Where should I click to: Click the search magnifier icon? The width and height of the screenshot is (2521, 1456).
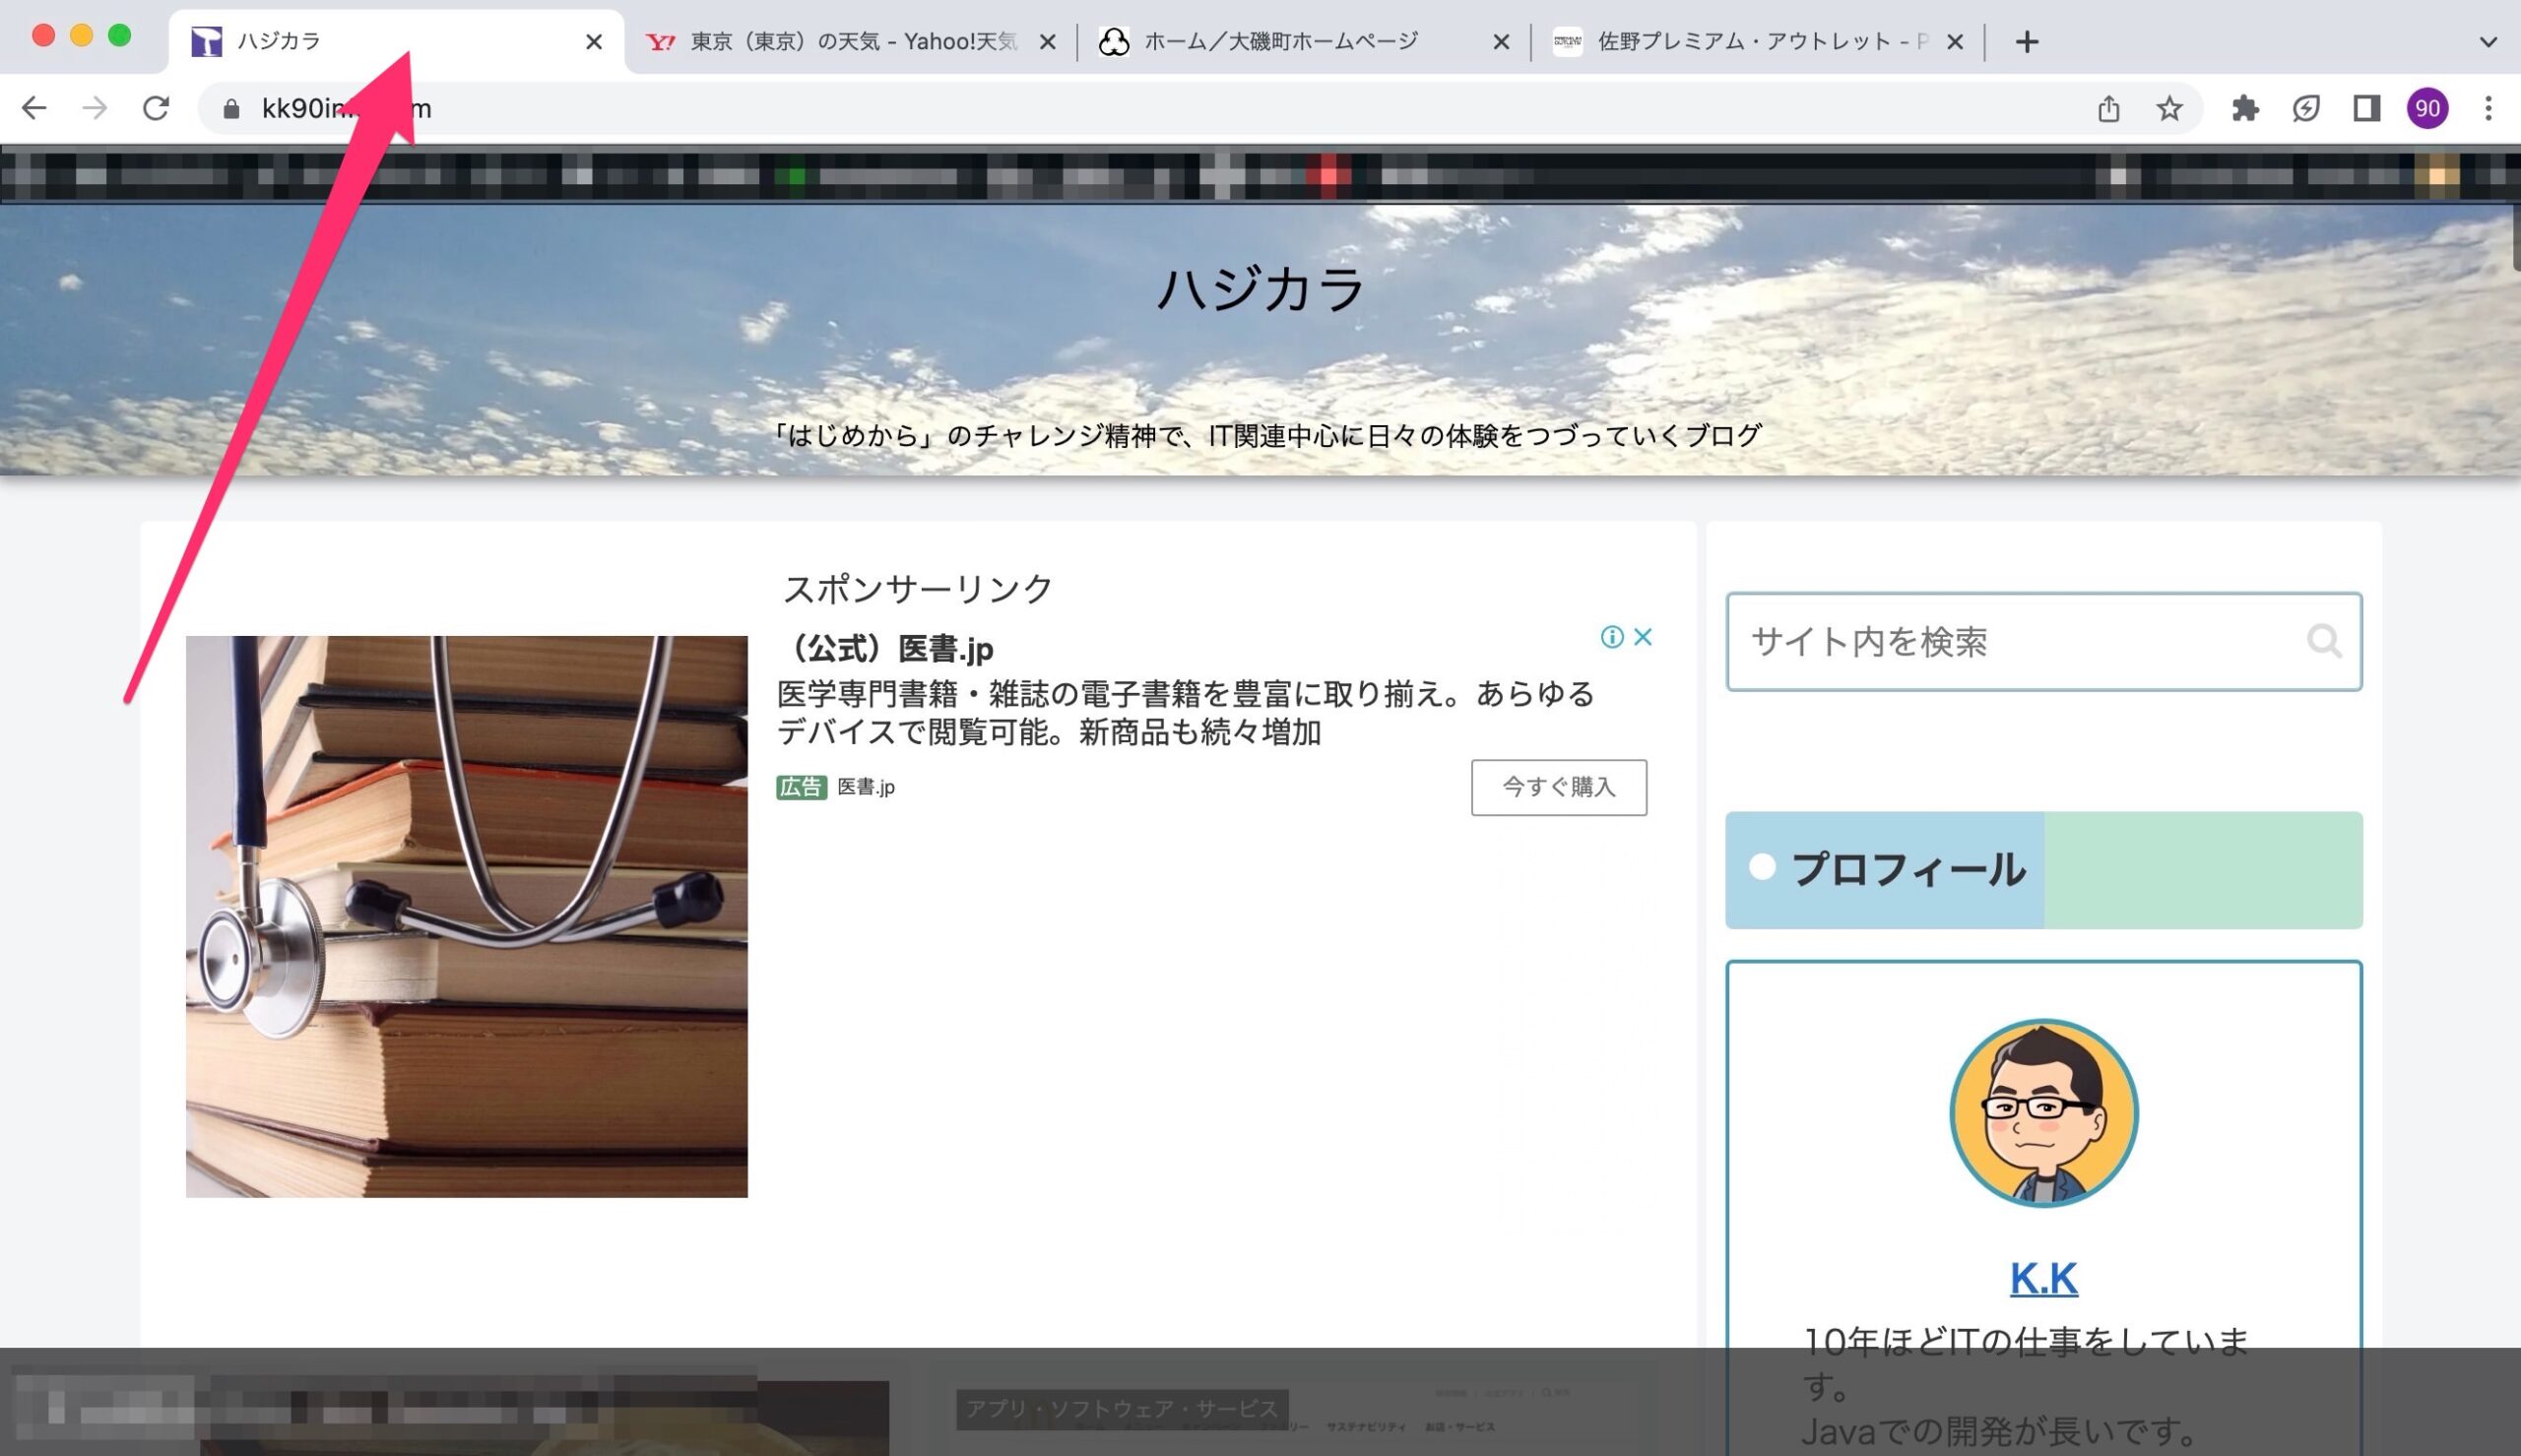pyautogui.click(x=2324, y=641)
